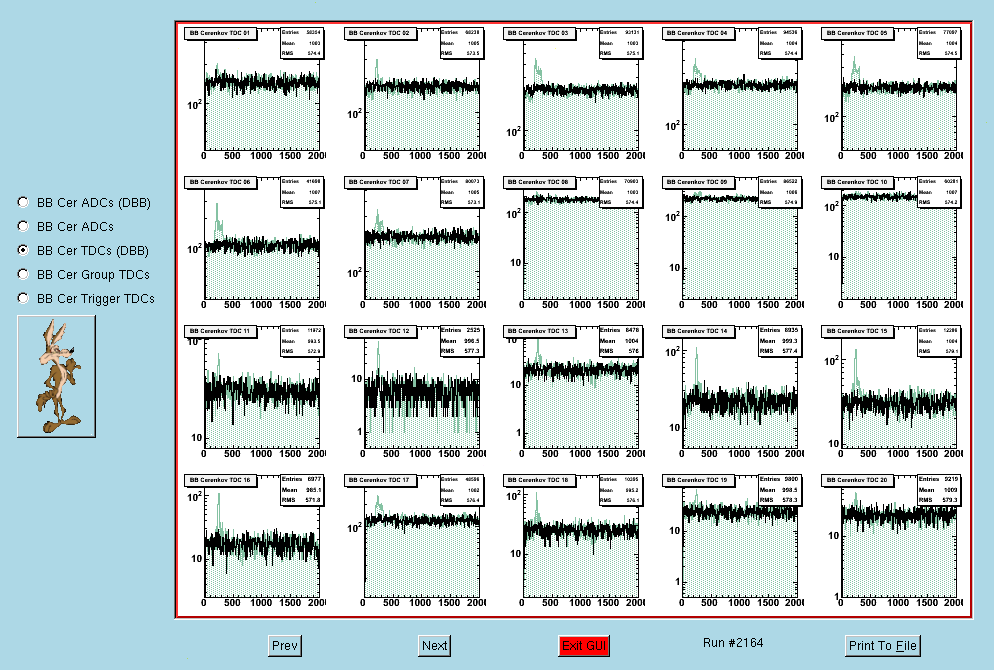Click the coyote cartoon image
Screen dimensions: 994x670
(x=56, y=377)
